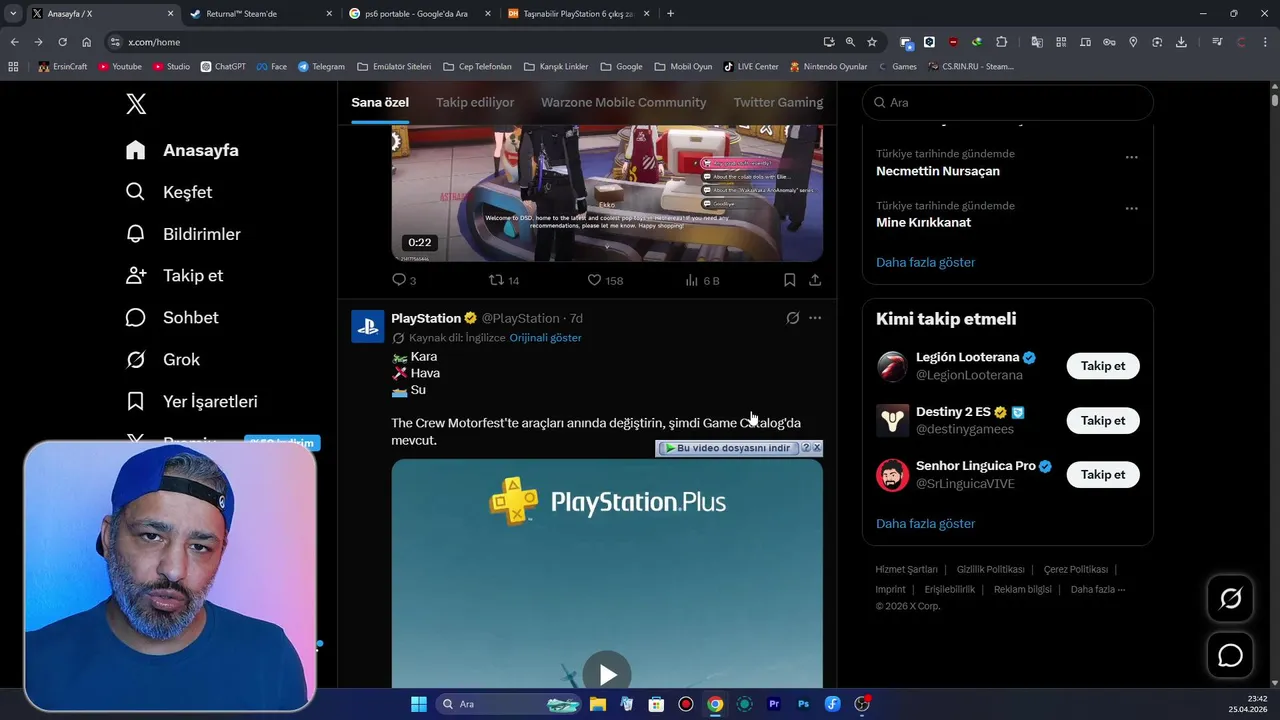Screen dimensions: 1280x720
Task: Click Orijinali göster link
Action: point(545,338)
